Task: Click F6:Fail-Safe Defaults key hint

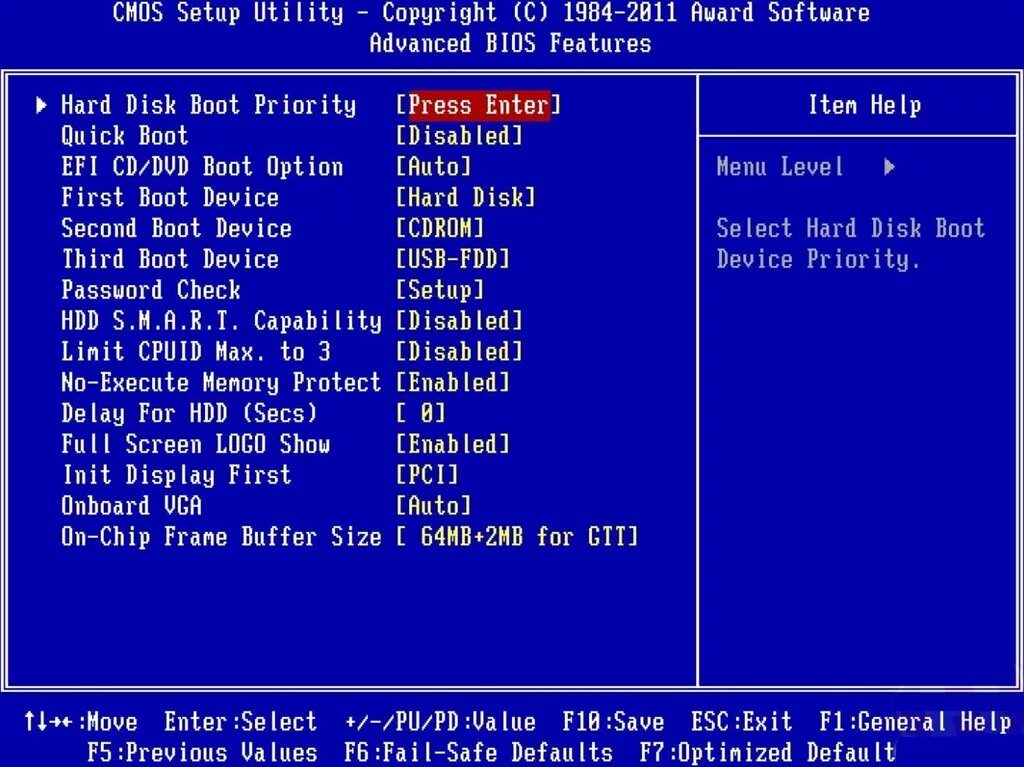Action: click(x=478, y=753)
